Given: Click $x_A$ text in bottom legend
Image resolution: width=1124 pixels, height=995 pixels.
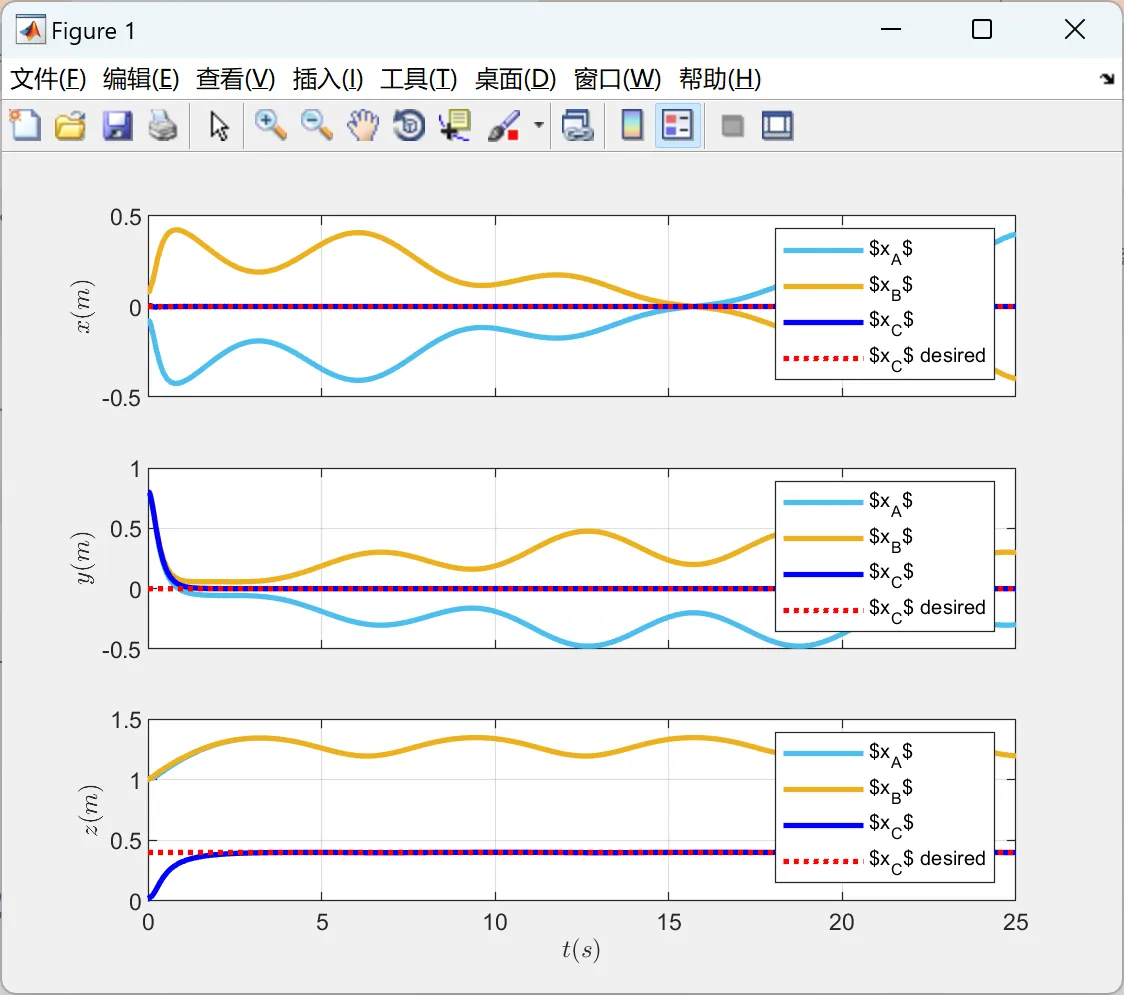Looking at the screenshot, I should pos(891,753).
